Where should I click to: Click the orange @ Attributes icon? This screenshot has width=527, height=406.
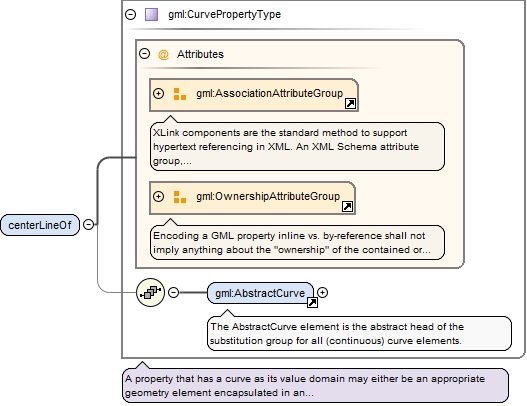[163, 54]
